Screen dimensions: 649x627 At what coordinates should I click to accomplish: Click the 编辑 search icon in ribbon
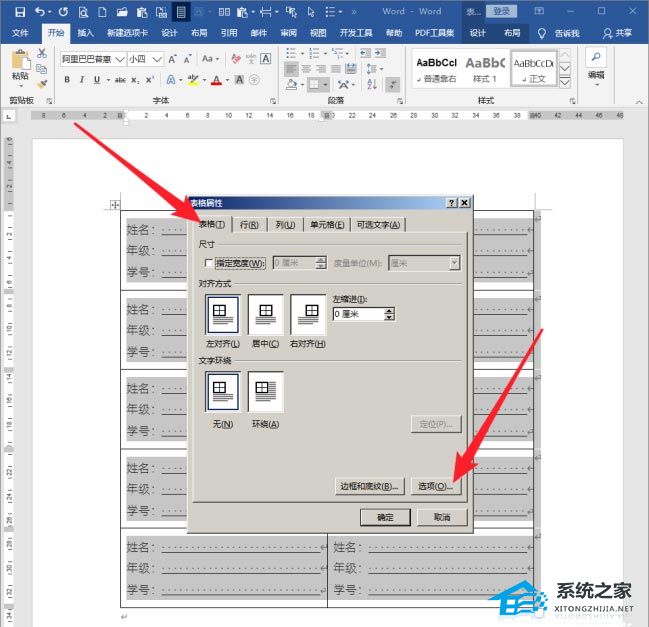pyautogui.click(x=596, y=59)
